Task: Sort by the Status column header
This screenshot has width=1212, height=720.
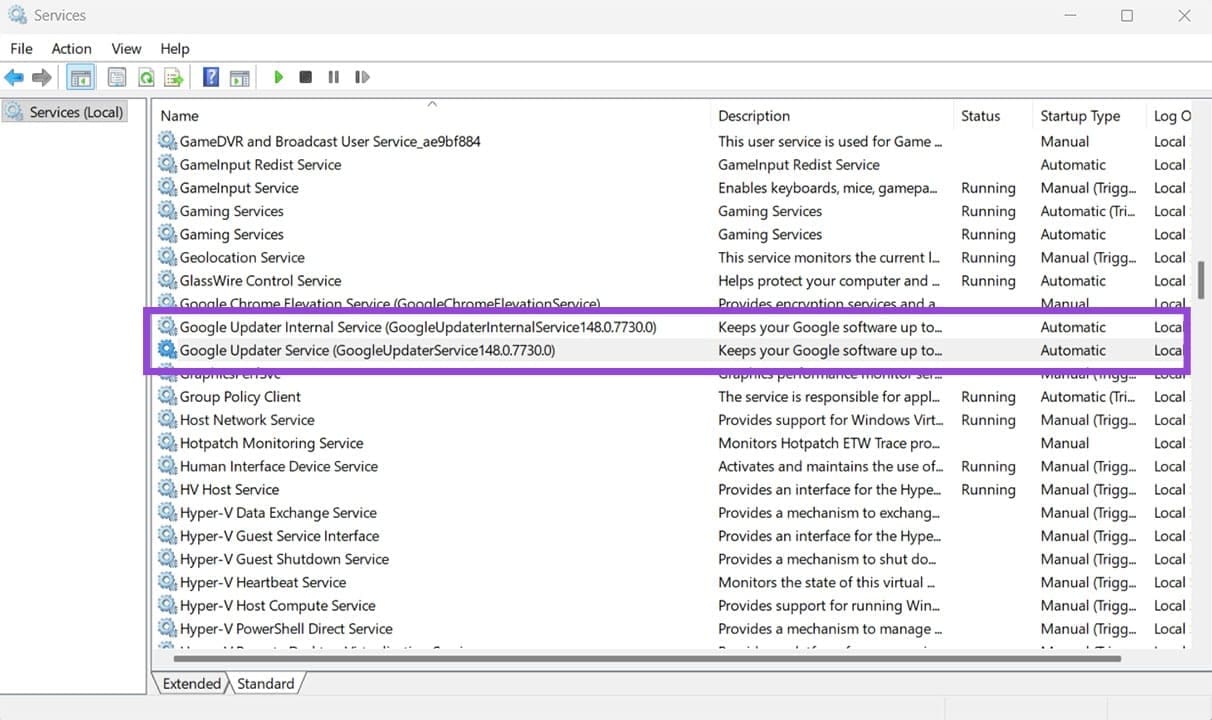Action: click(x=980, y=116)
